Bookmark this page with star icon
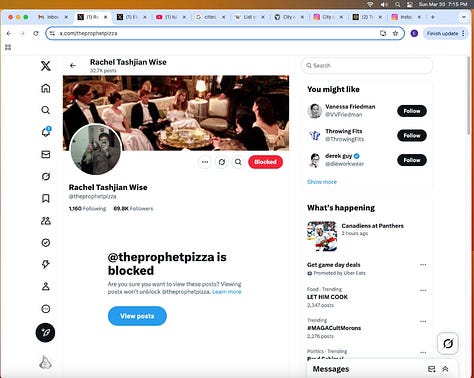Screen dimensions: 474x378 click(x=395, y=33)
